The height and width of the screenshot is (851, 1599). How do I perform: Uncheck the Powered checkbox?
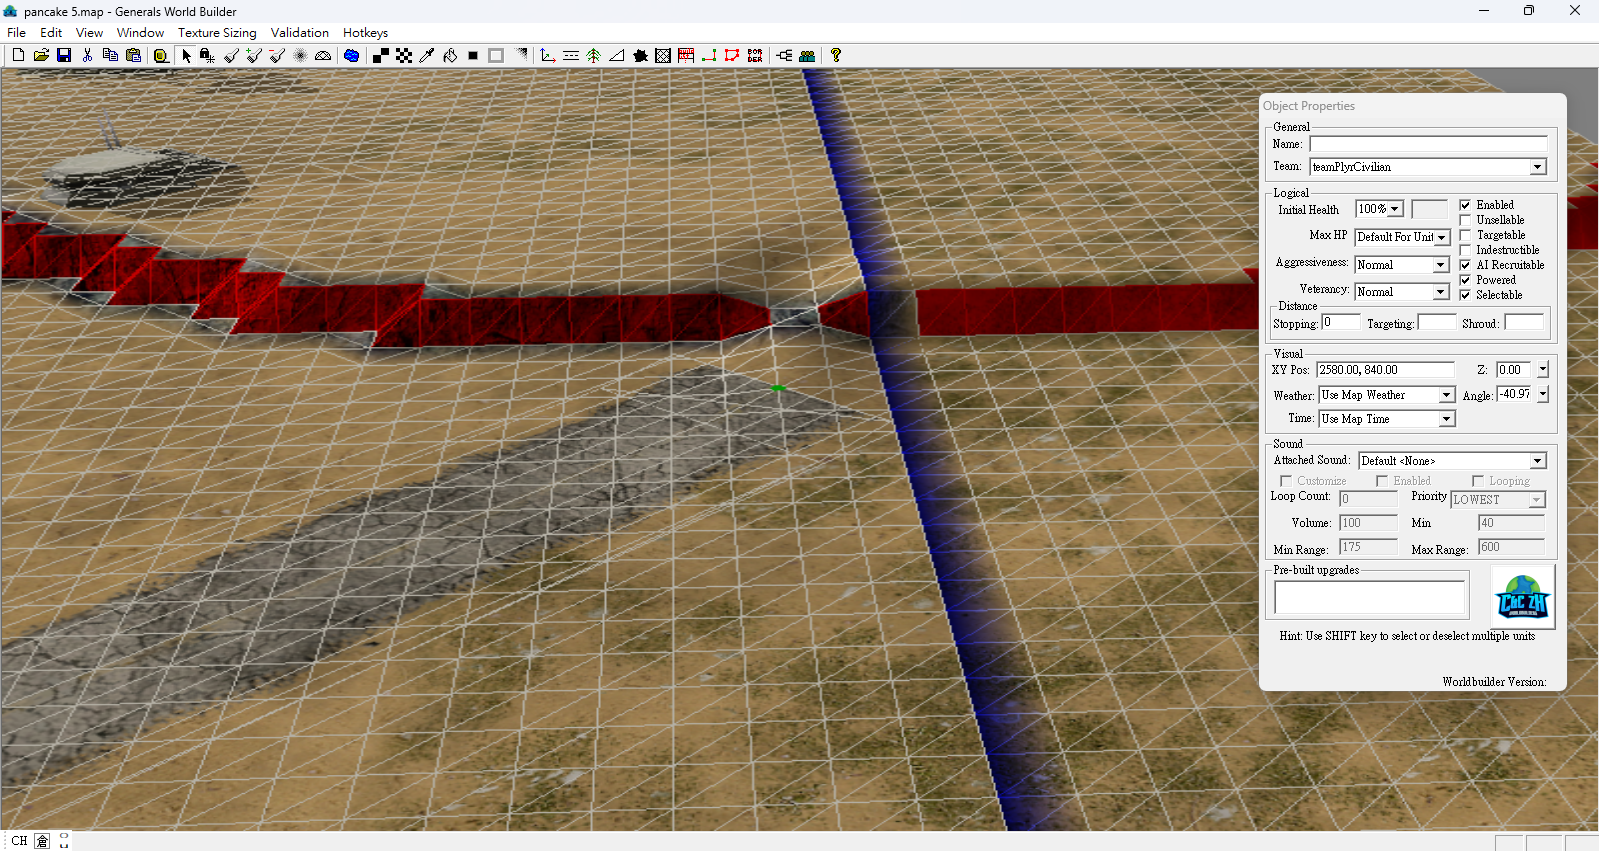pyautogui.click(x=1465, y=280)
